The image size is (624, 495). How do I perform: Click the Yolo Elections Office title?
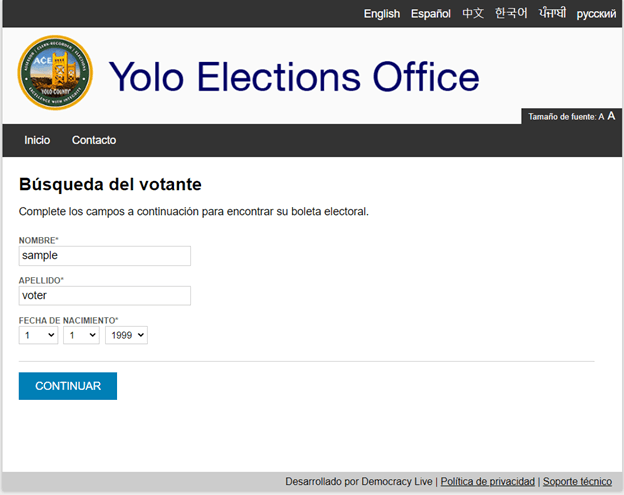point(294,76)
